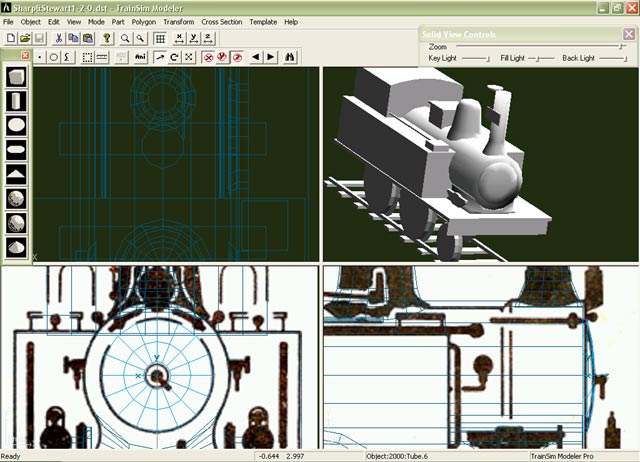Open the Cross Section menu
The image size is (640, 462).
[221, 21]
